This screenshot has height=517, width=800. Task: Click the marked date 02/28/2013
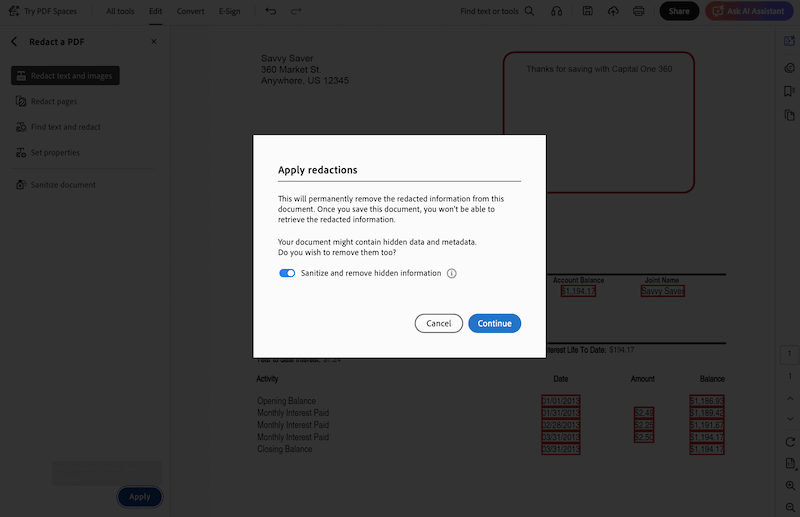point(561,425)
